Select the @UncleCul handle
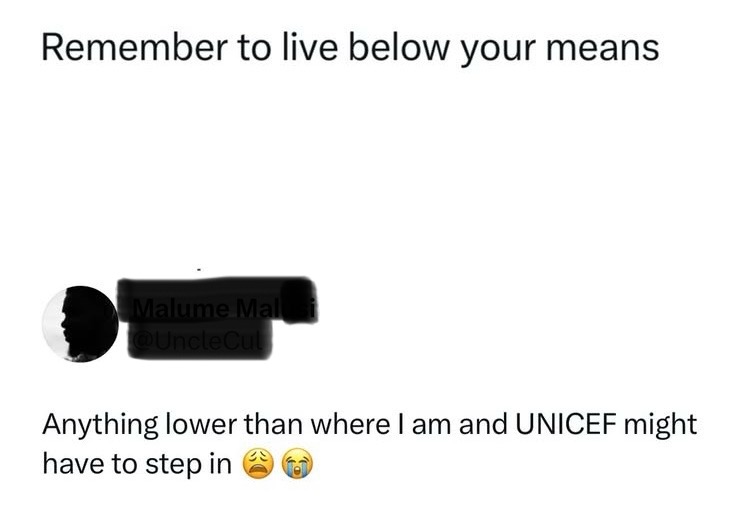The image size is (750, 520). click(197, 341)
